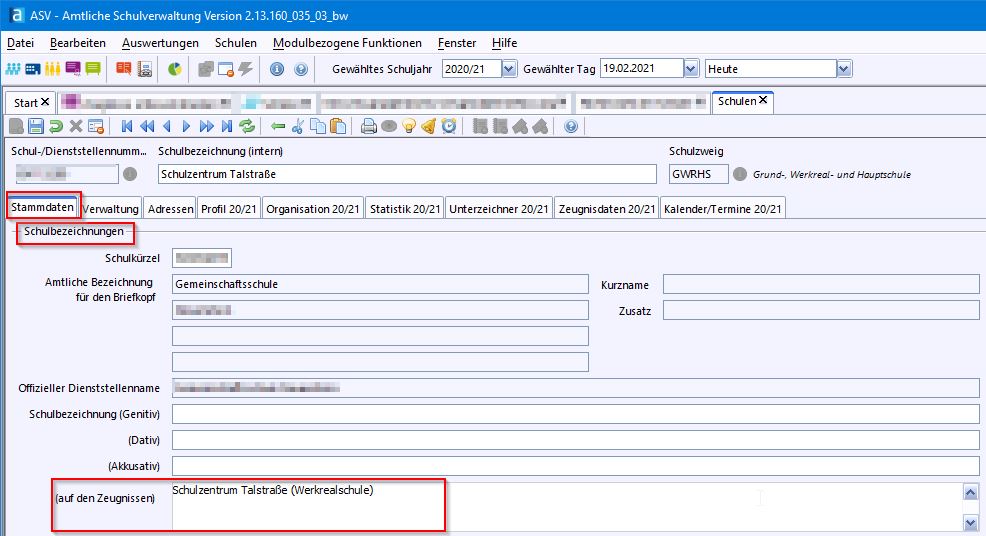Click the floppy disk save icon
The width and height of the screenshot is (986, 536).
[x=36, y=126]
